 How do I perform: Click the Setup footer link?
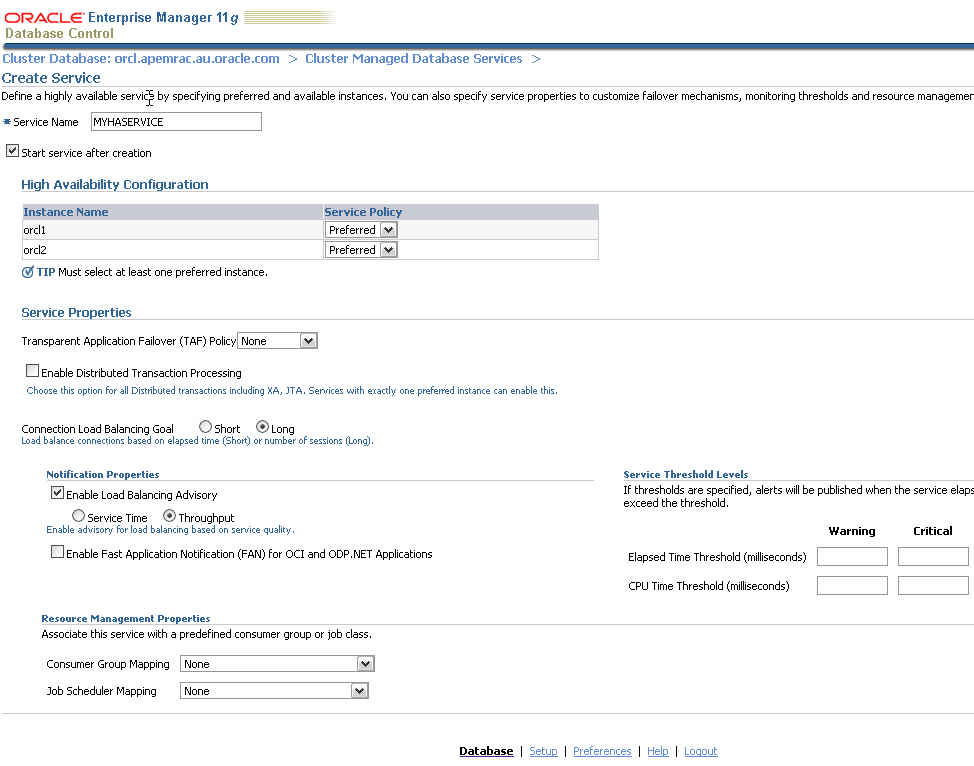coord(543,751)
